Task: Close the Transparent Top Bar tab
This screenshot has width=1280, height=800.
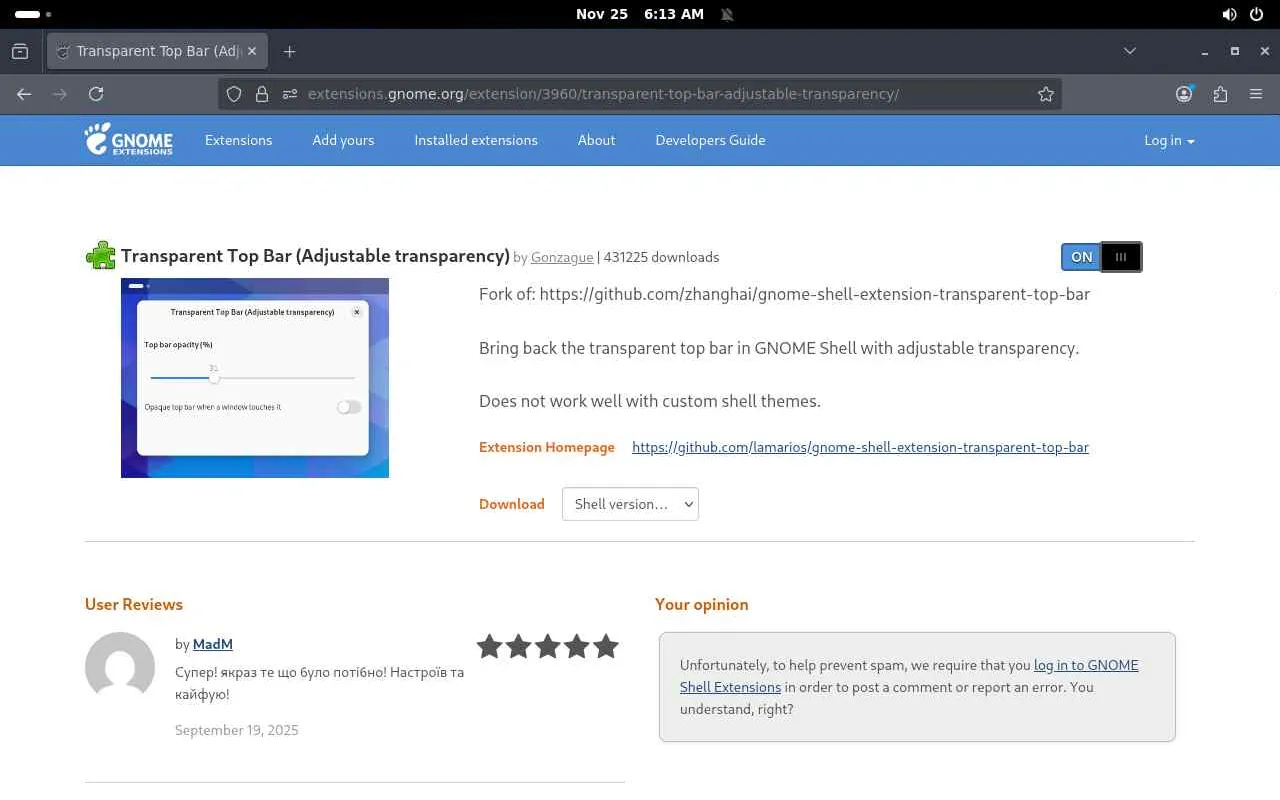Action: [252, 51]
